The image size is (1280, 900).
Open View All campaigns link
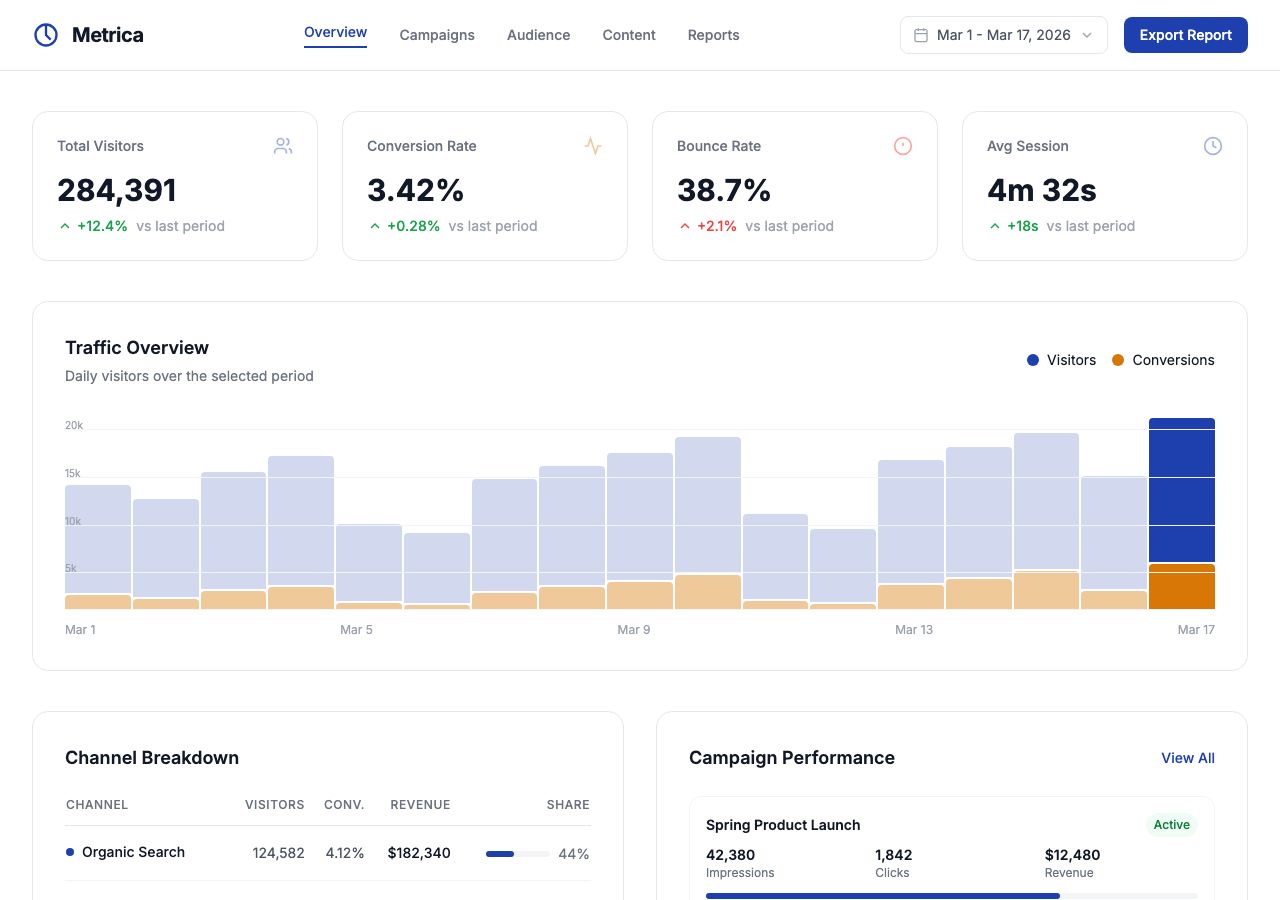pos(1187,758)
